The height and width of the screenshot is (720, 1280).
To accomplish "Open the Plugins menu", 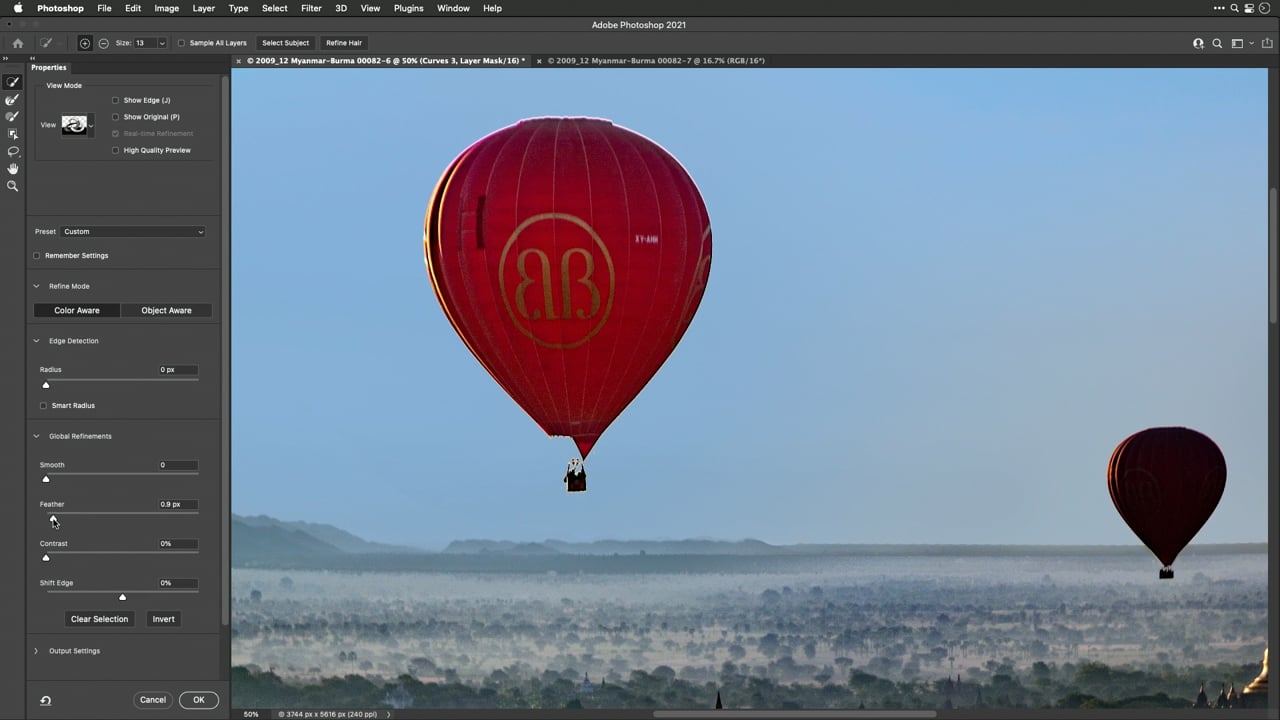I will (x=408, y=8).
